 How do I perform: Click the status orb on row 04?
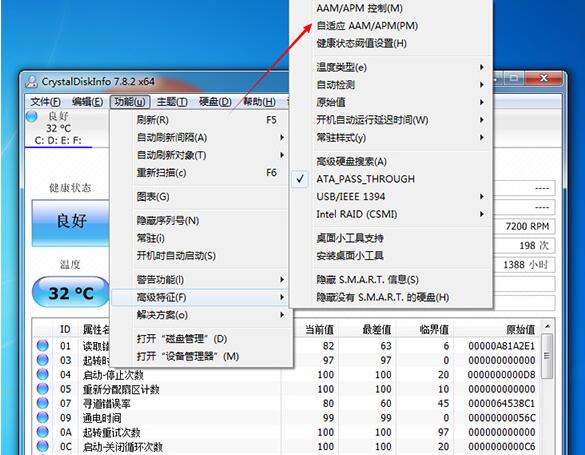coord(43,374)
